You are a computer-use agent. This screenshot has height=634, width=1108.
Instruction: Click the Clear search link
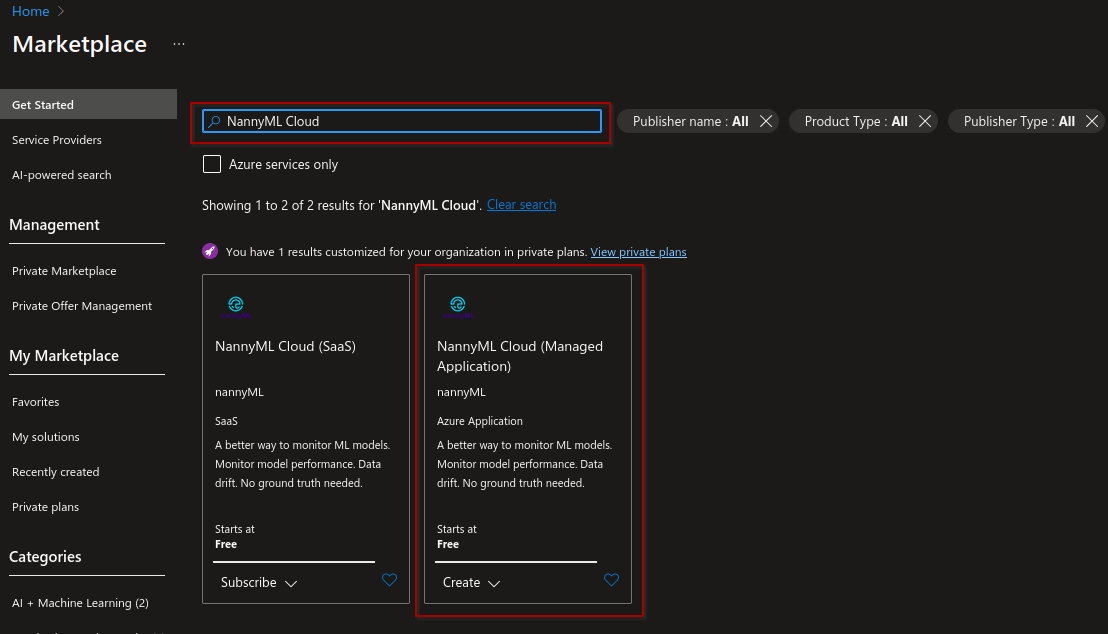(x=521, y=205)
